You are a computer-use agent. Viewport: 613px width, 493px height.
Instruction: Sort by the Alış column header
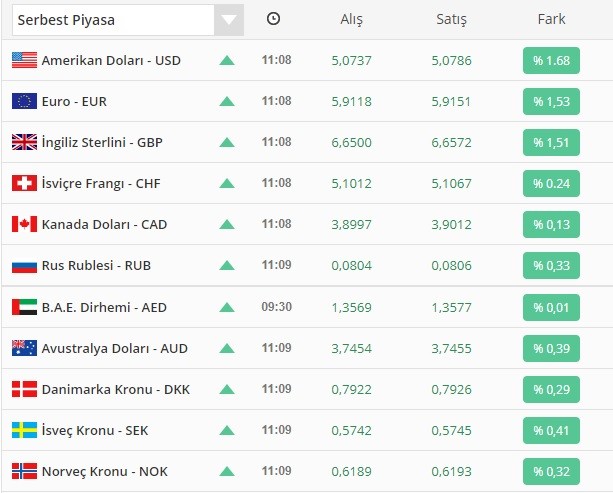tap(351, 19)
